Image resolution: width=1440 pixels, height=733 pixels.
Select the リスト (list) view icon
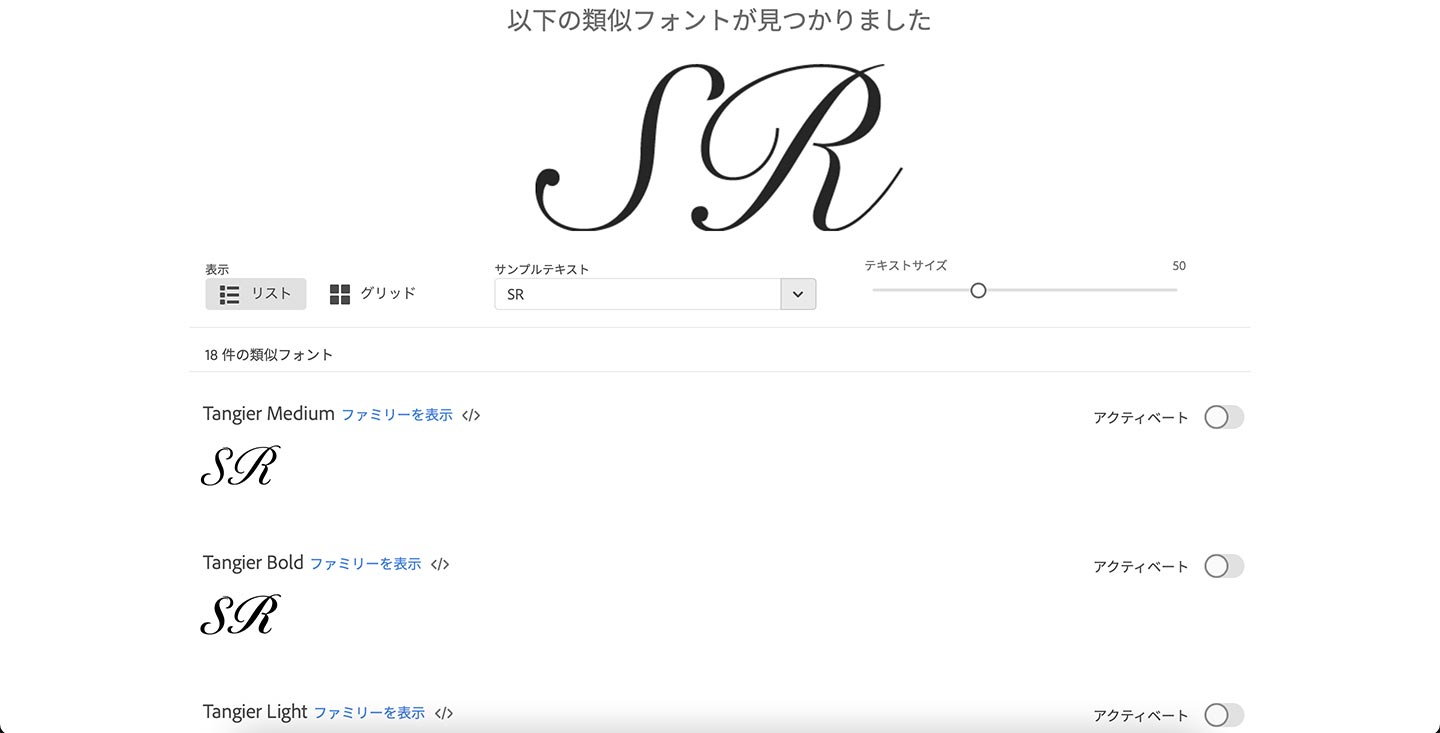256,293
